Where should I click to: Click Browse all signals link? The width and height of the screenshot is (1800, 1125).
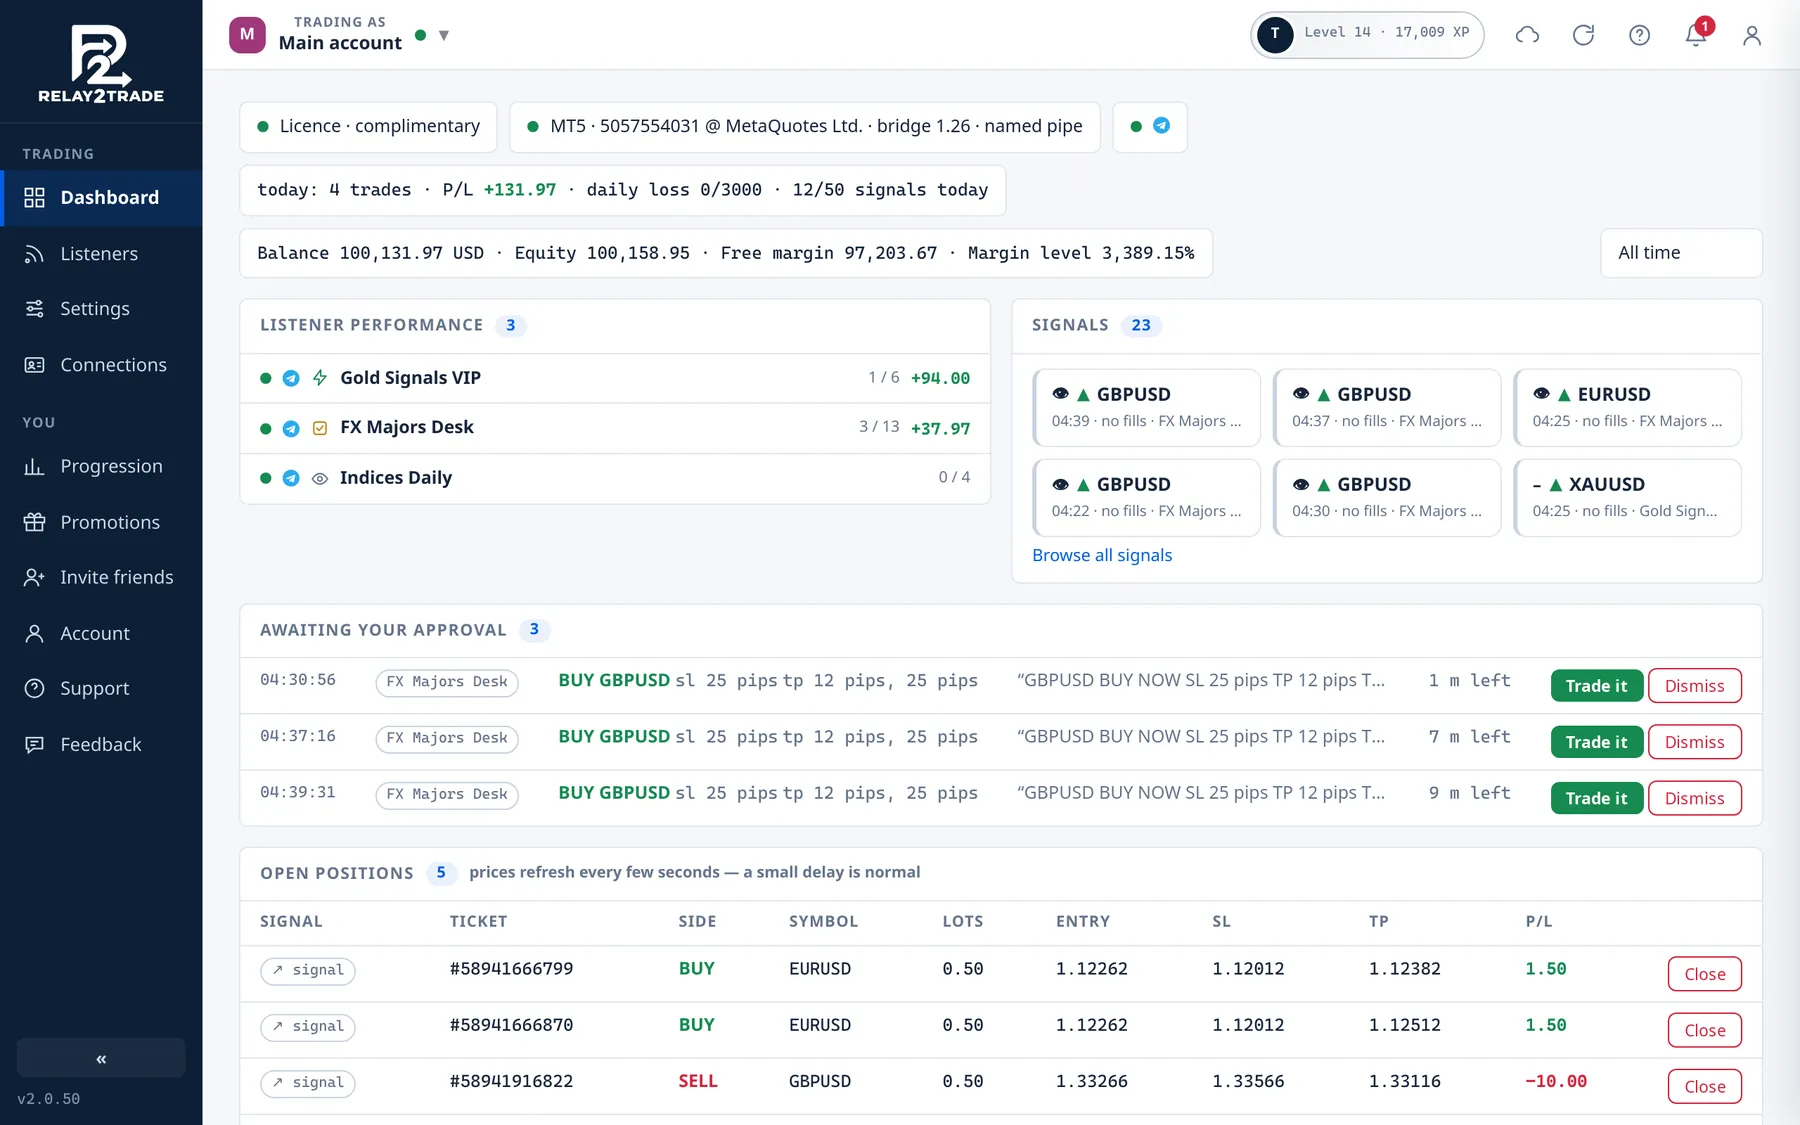(1102, 556)
